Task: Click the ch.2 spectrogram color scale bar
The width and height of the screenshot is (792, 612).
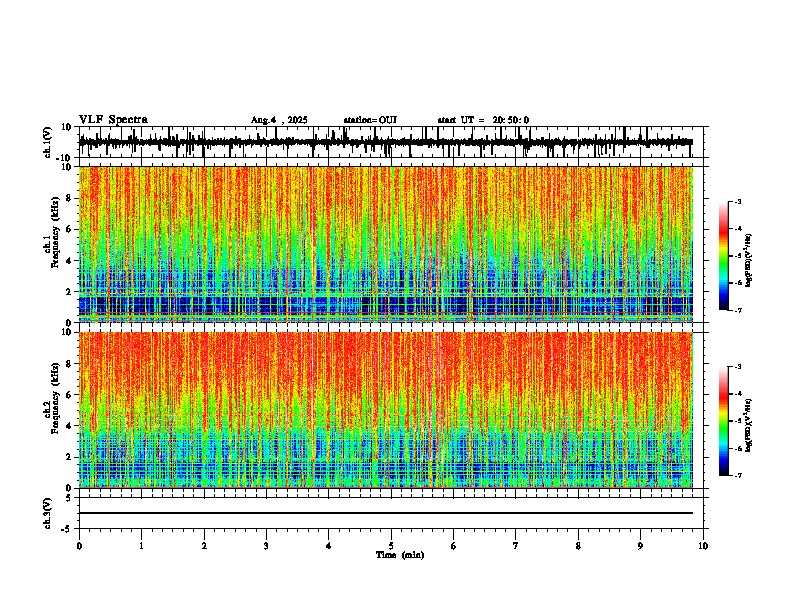Action: [724, 421]
